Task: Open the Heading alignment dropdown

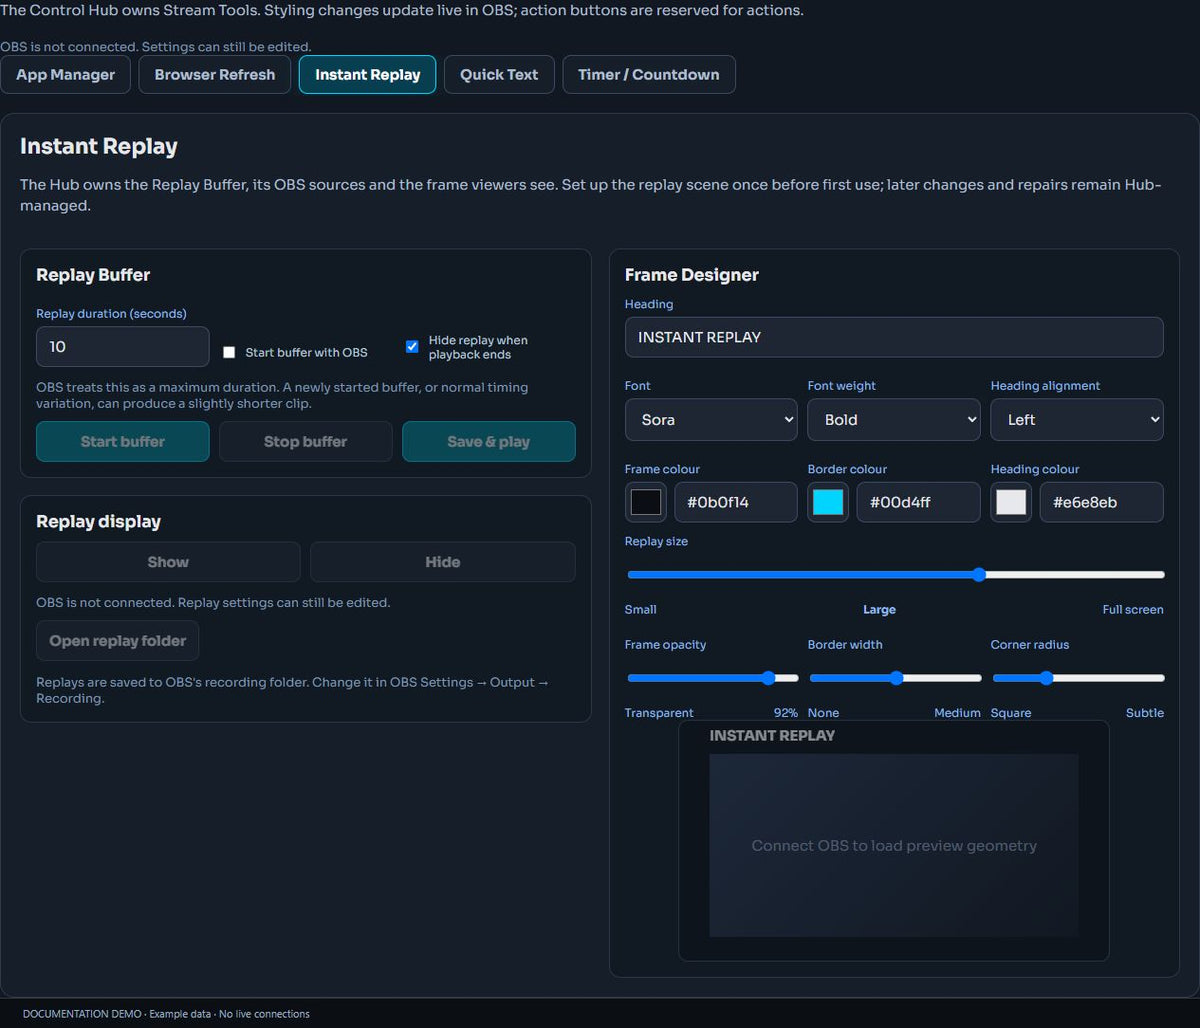Action: coord(1077,420)
